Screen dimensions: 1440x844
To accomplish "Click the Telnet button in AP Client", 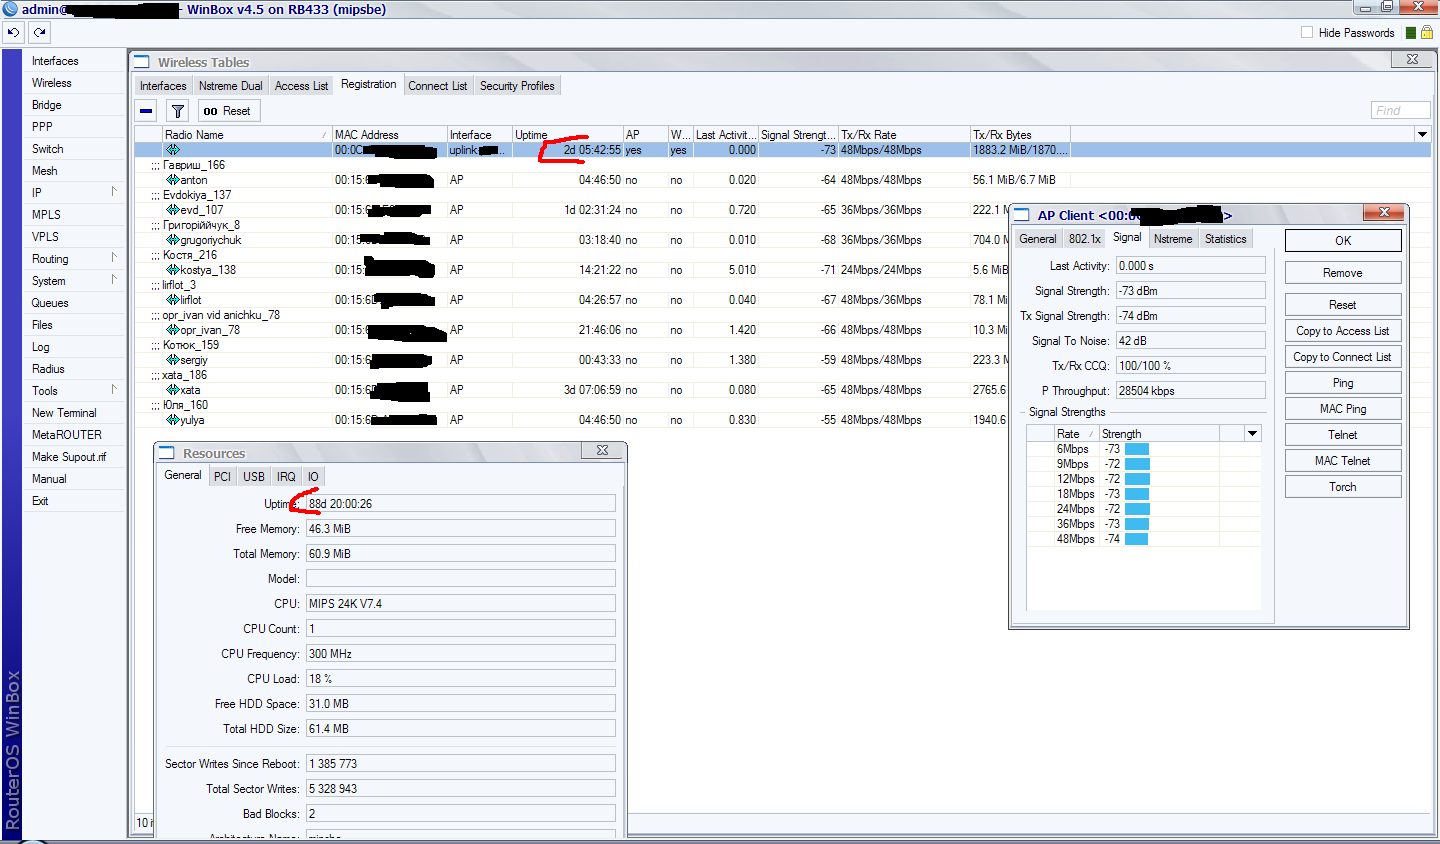I will tap(1343, 435).
